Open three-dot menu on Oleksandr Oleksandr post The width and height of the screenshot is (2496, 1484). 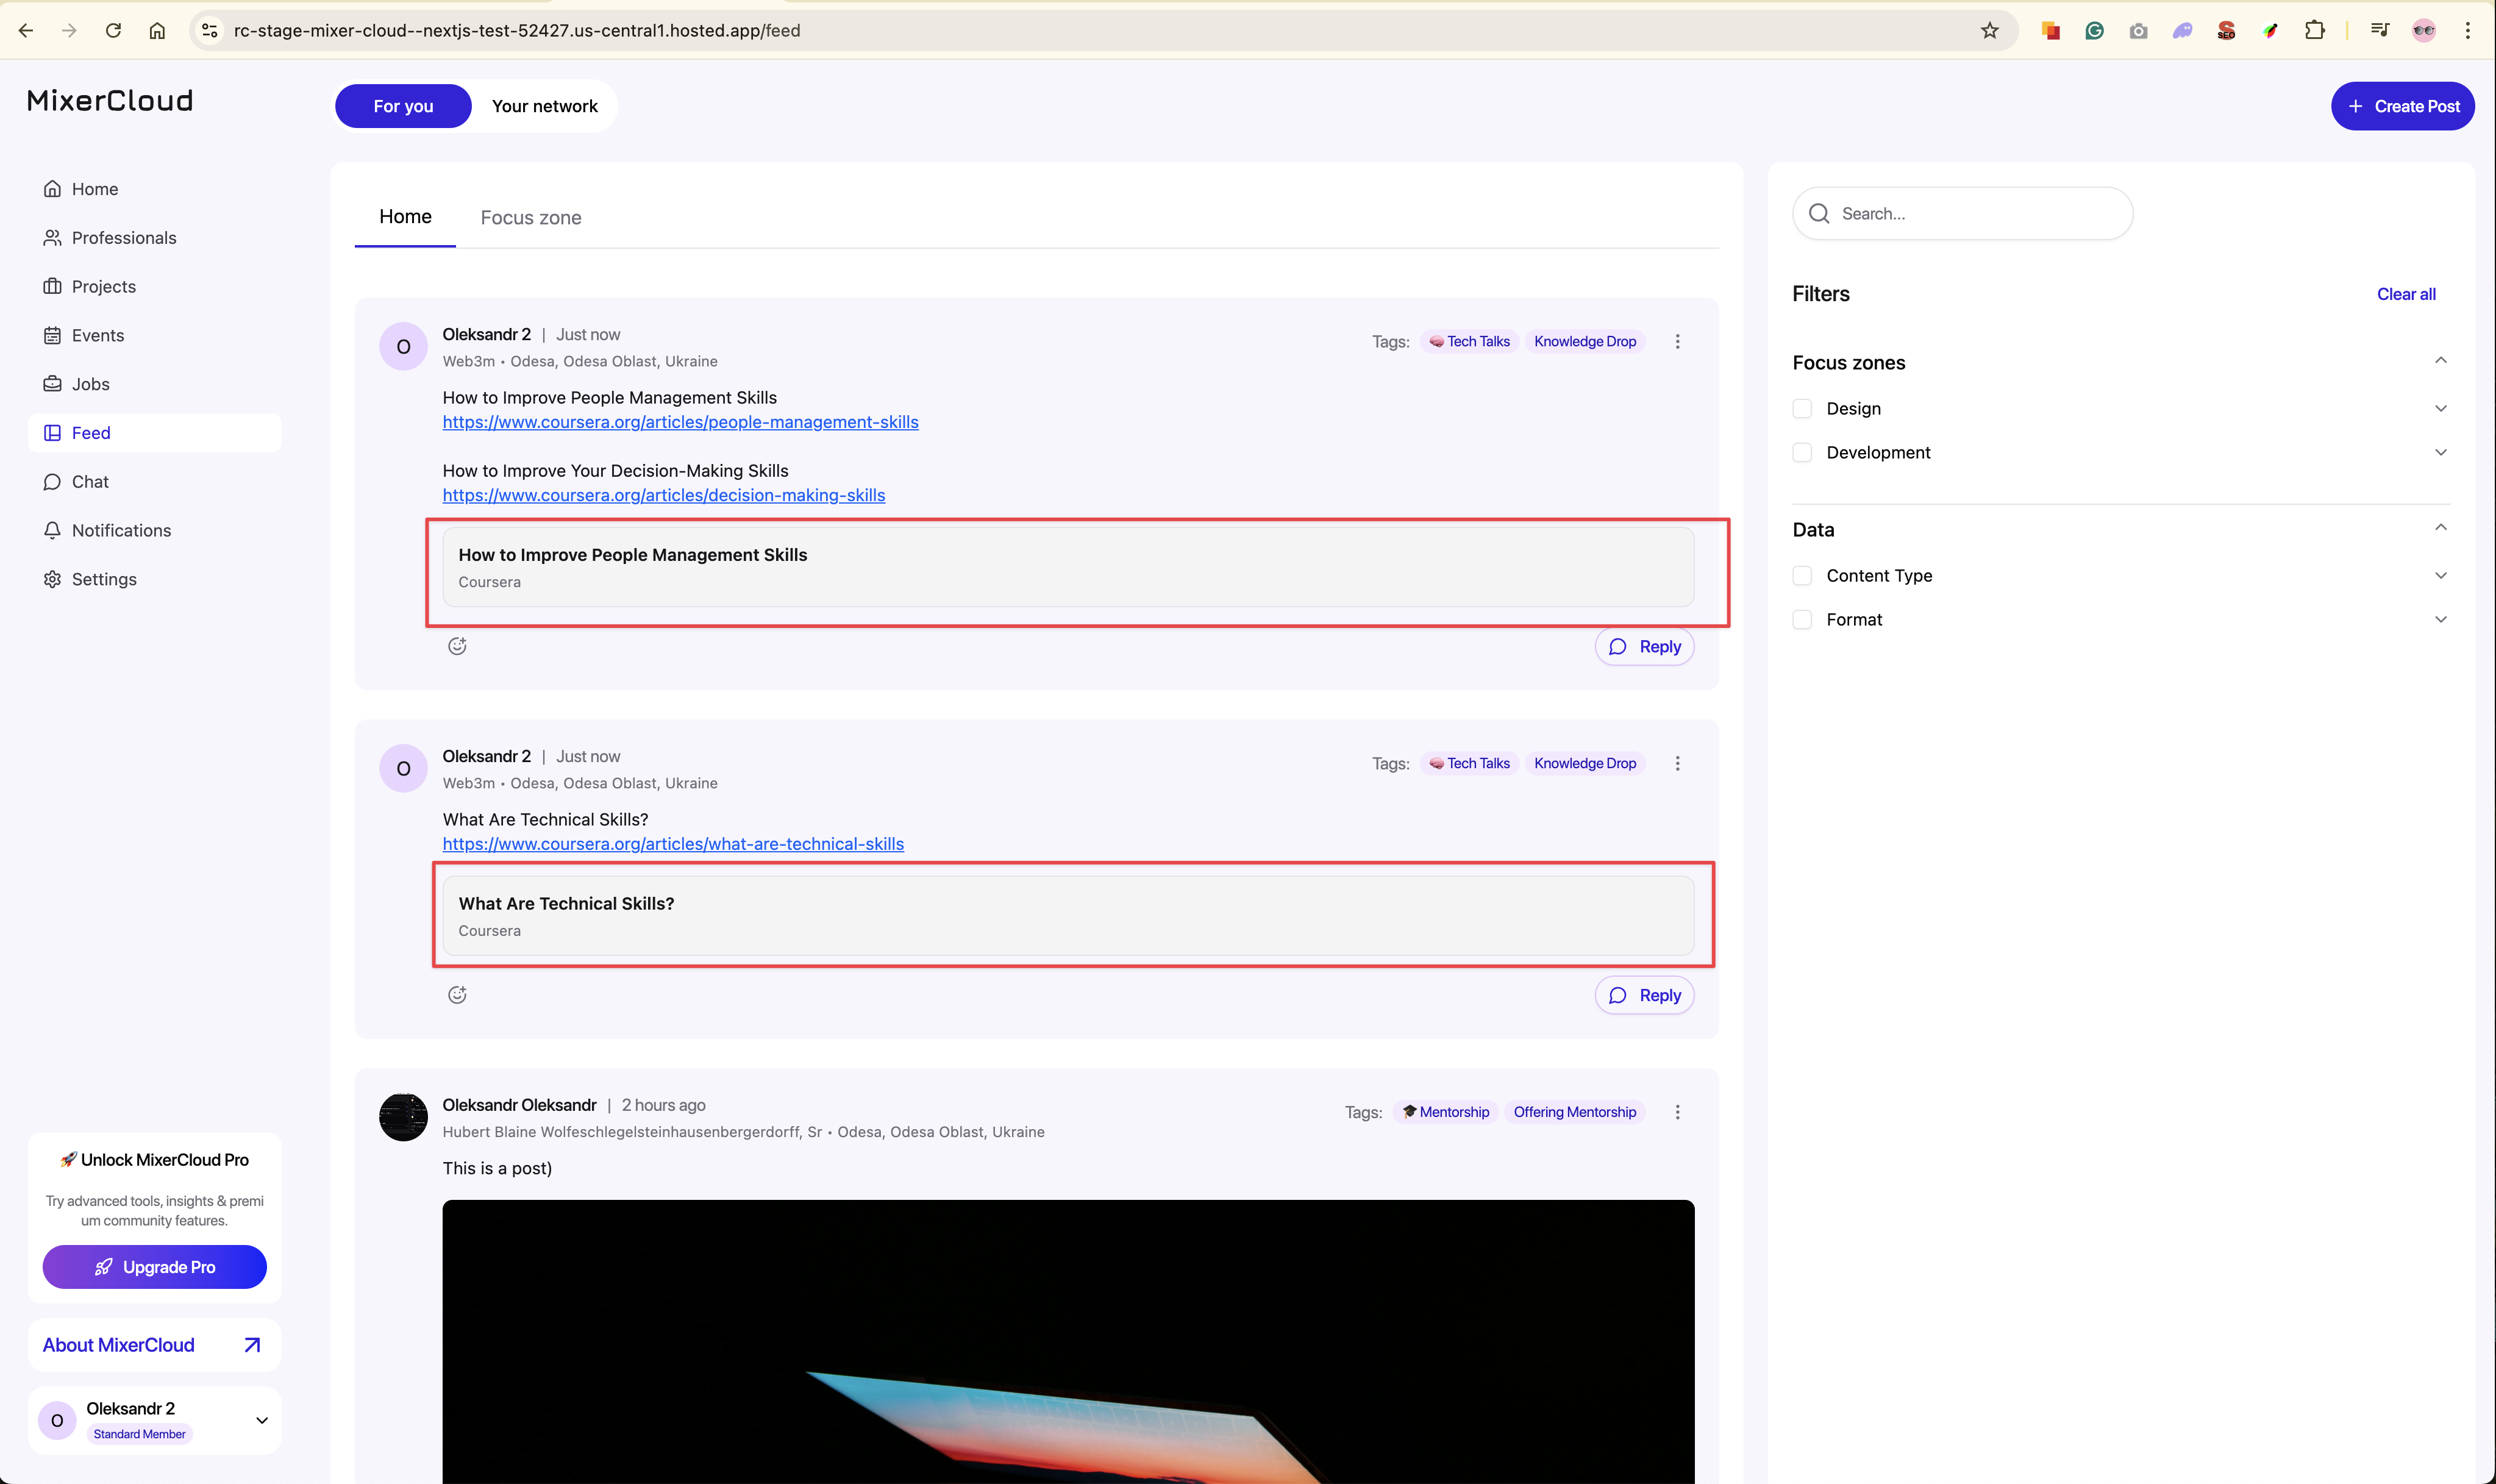point(1677,1112)
